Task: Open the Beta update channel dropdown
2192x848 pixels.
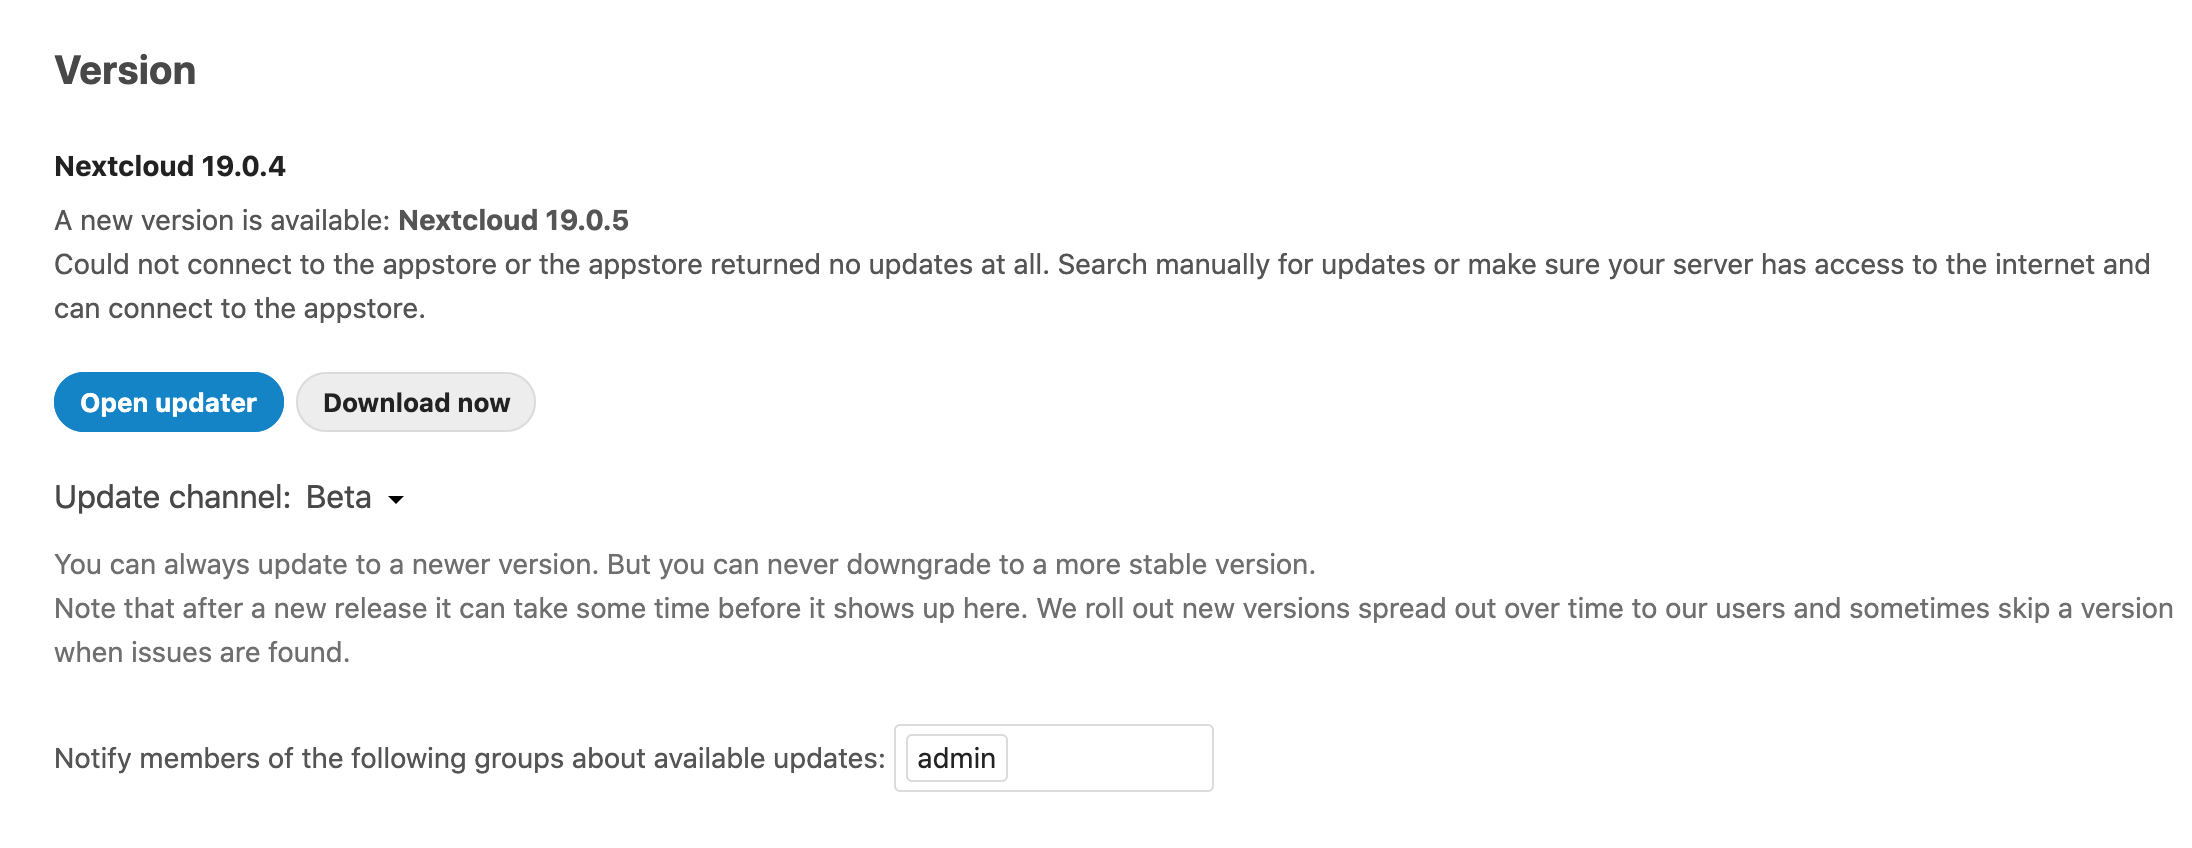Action: (x=339, y=497)
